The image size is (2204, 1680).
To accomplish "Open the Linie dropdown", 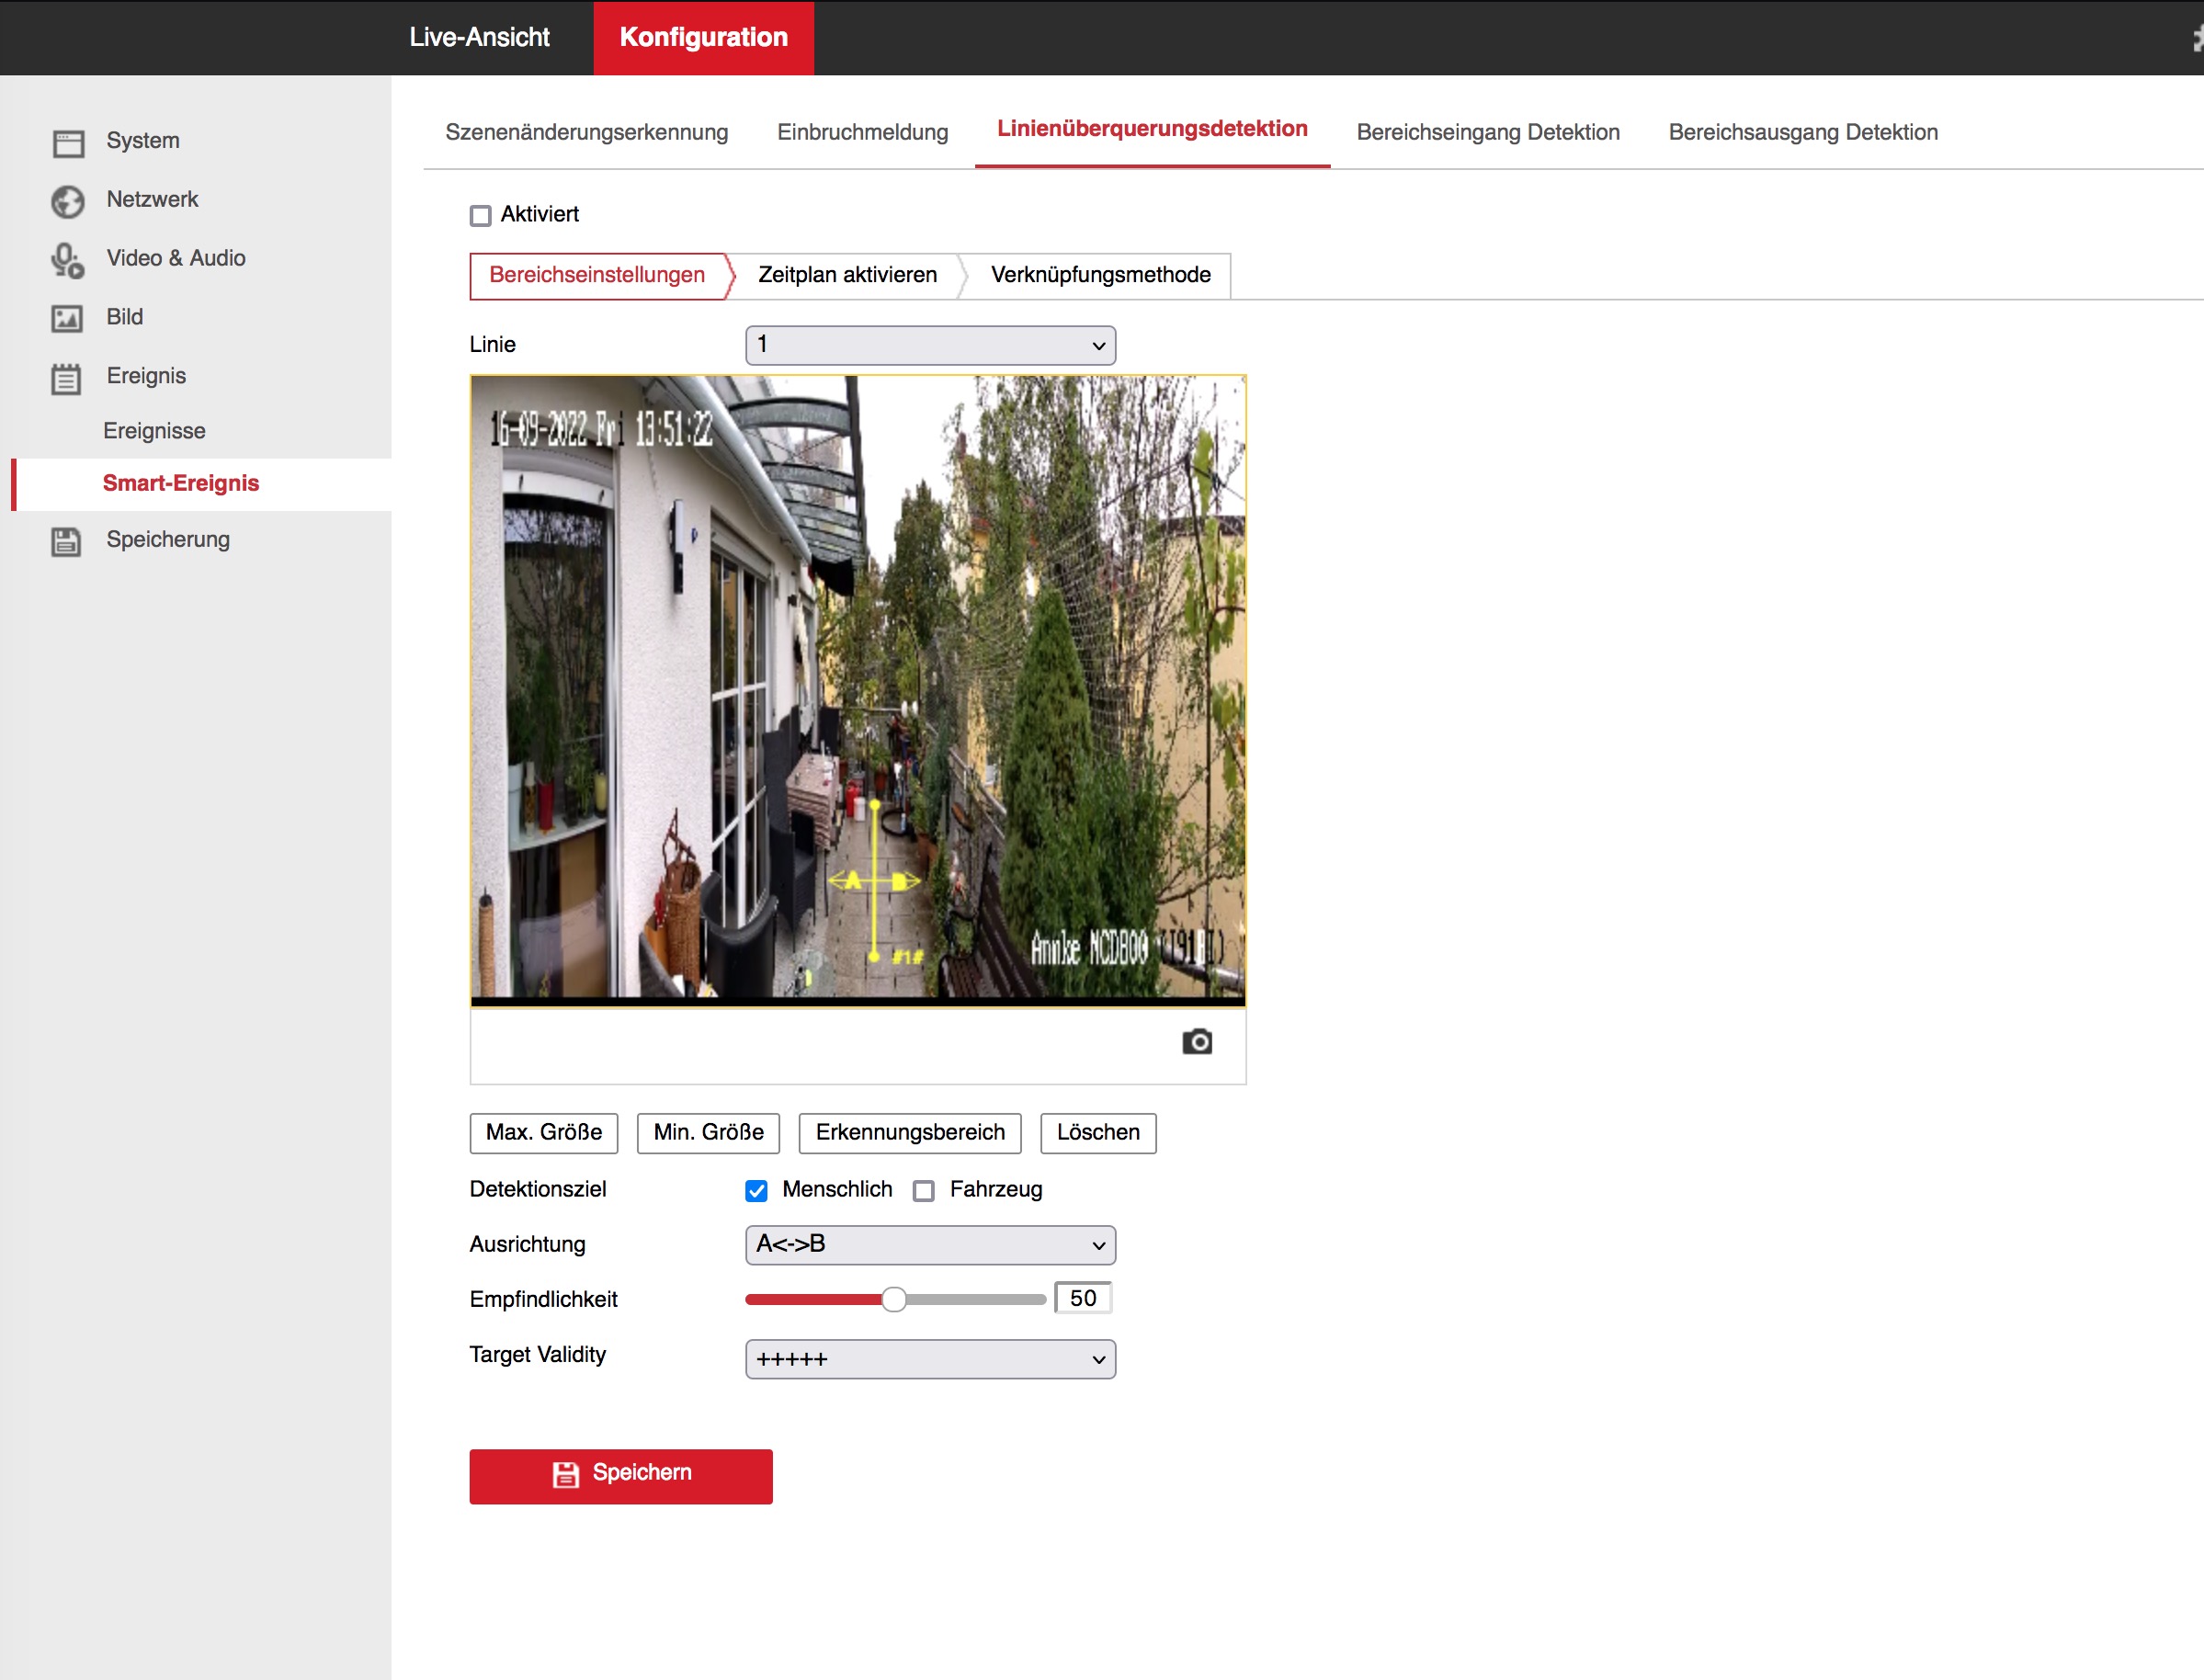I will point(930,345).
